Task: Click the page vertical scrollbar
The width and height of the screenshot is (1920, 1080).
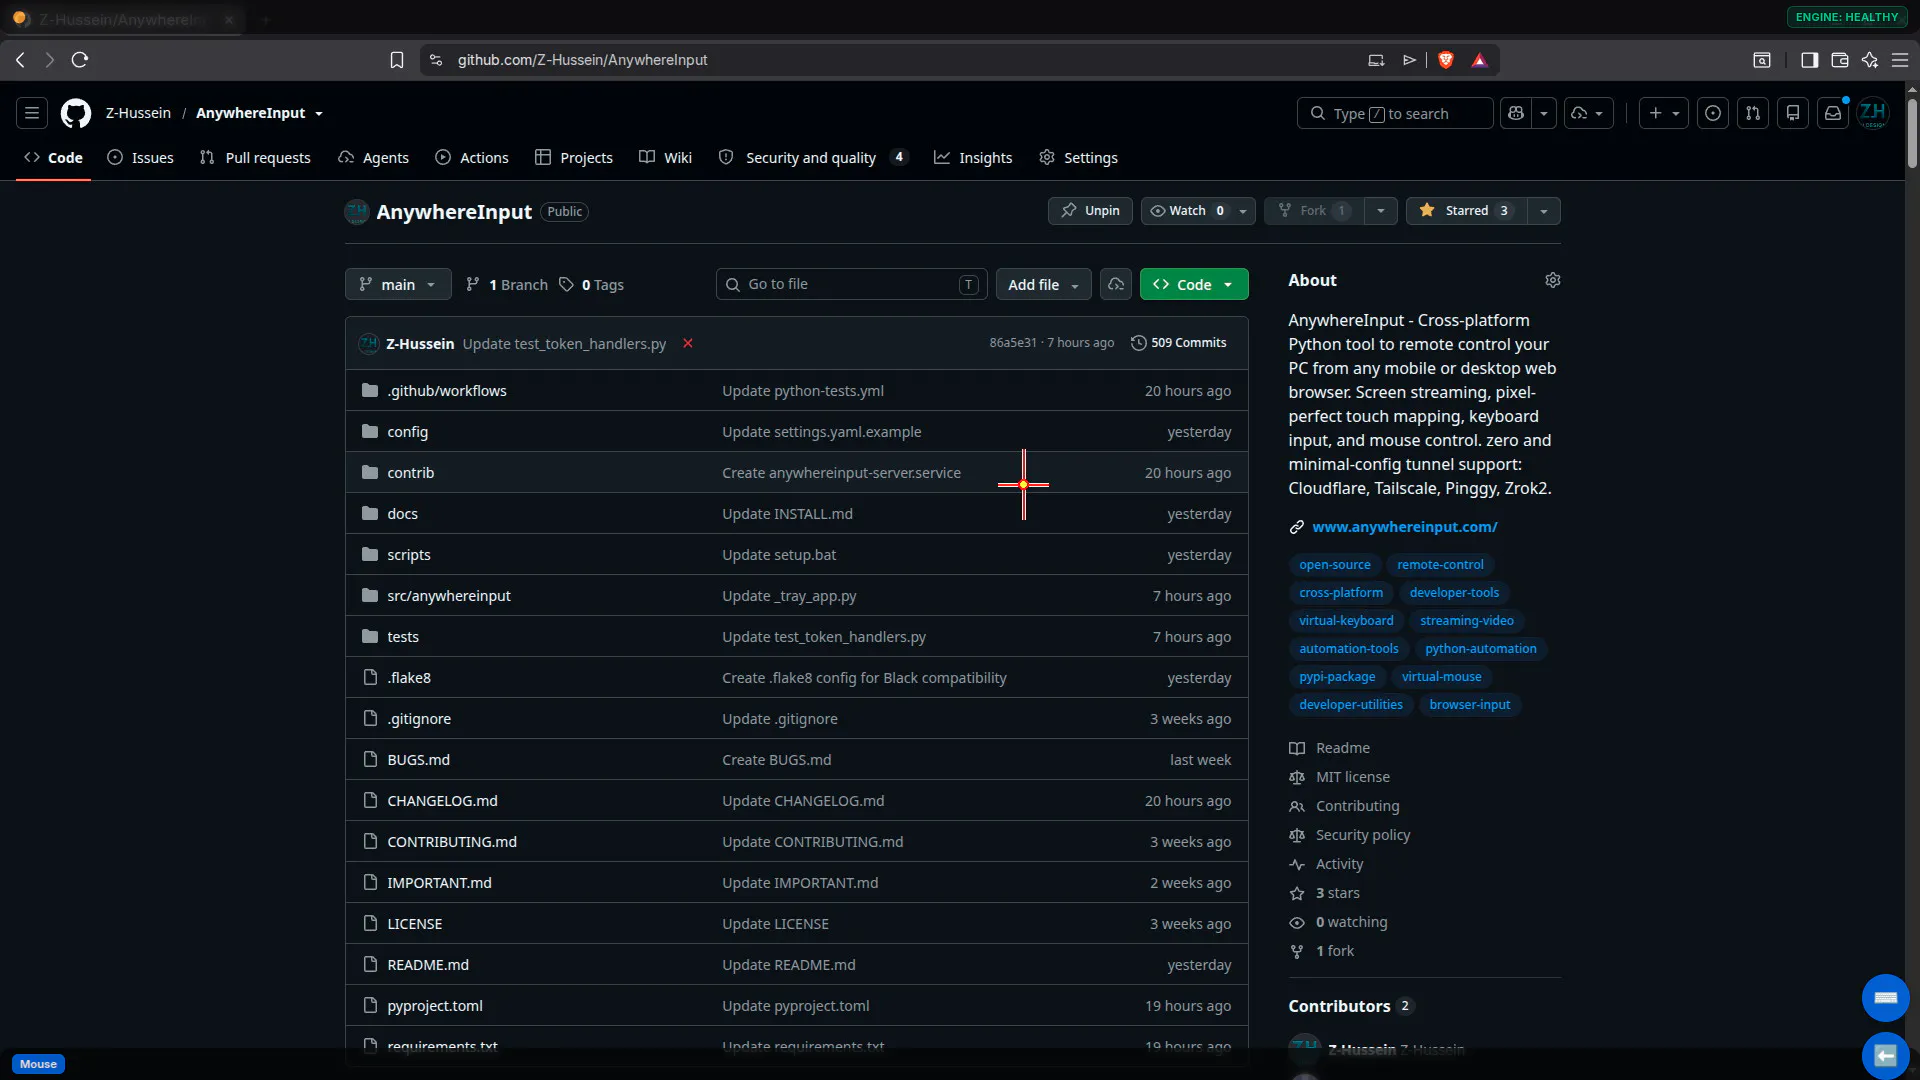Action: [1912, 128]
